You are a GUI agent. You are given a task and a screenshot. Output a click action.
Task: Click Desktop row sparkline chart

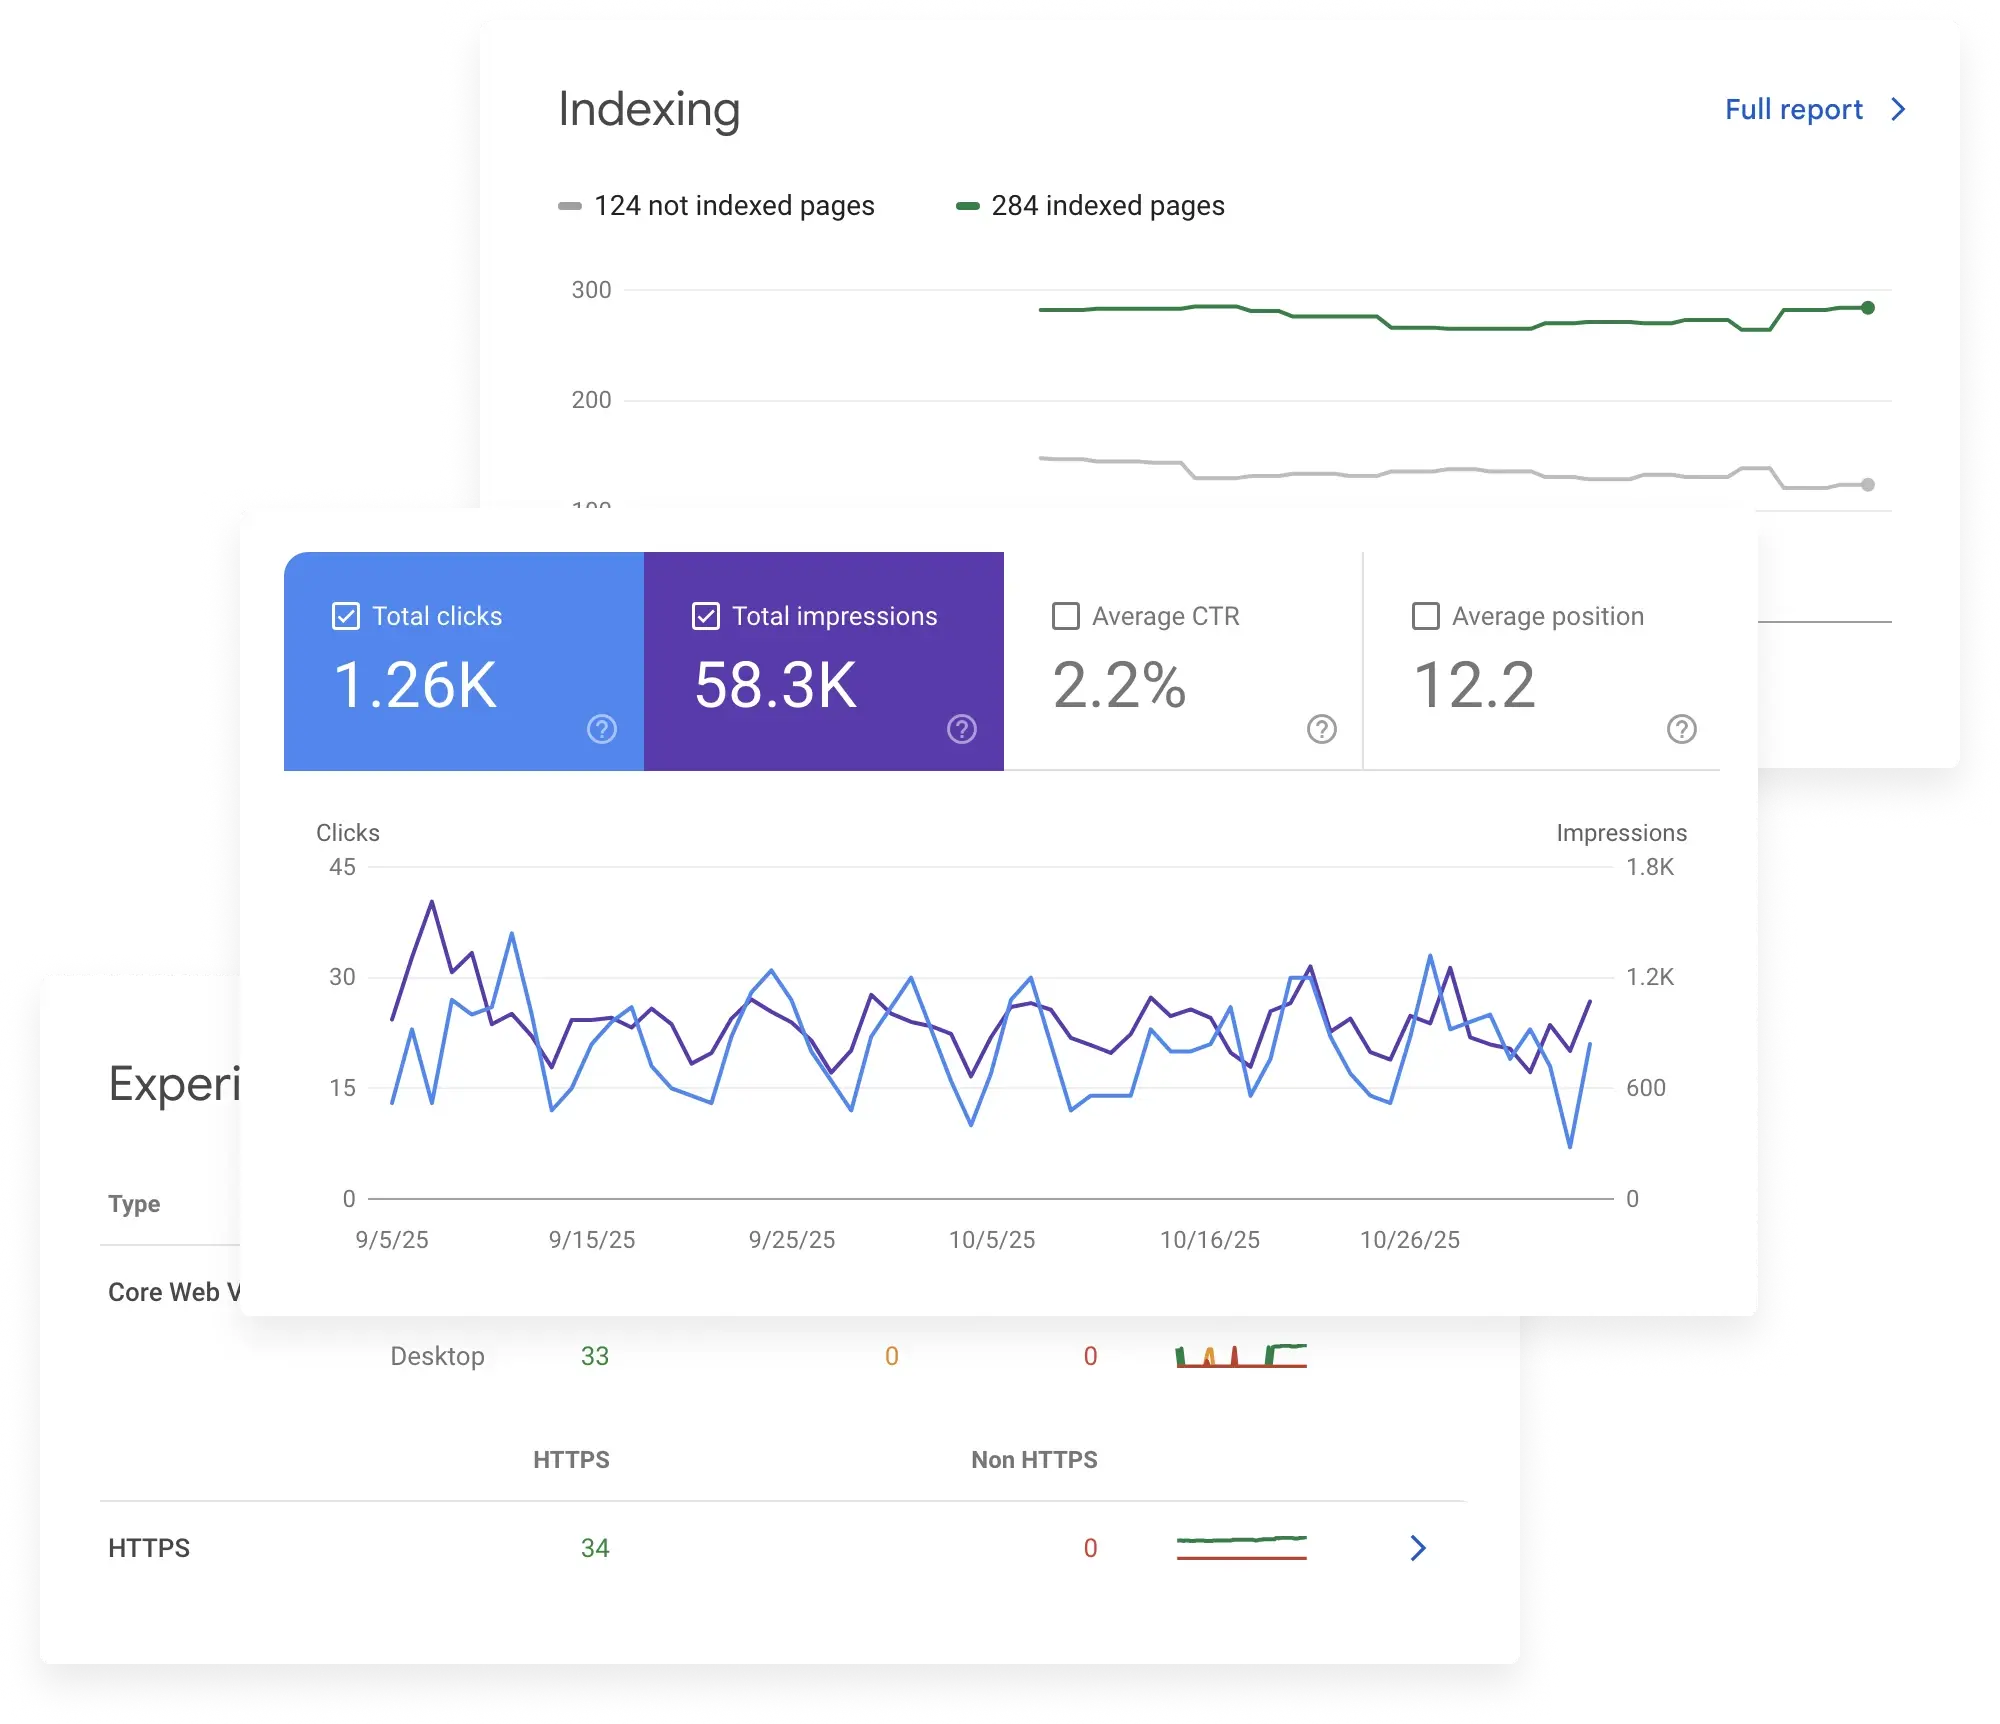tap(1241, 1356)
